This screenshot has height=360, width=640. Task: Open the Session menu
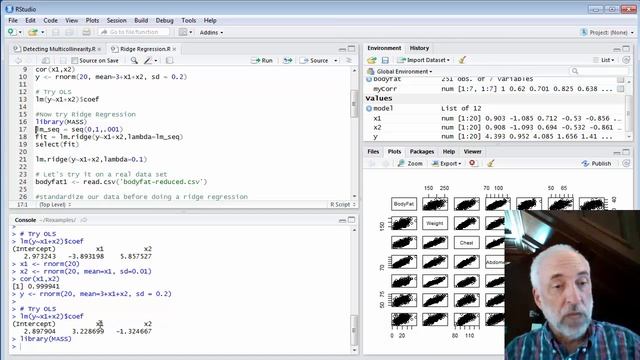click(x=116, y=20)
